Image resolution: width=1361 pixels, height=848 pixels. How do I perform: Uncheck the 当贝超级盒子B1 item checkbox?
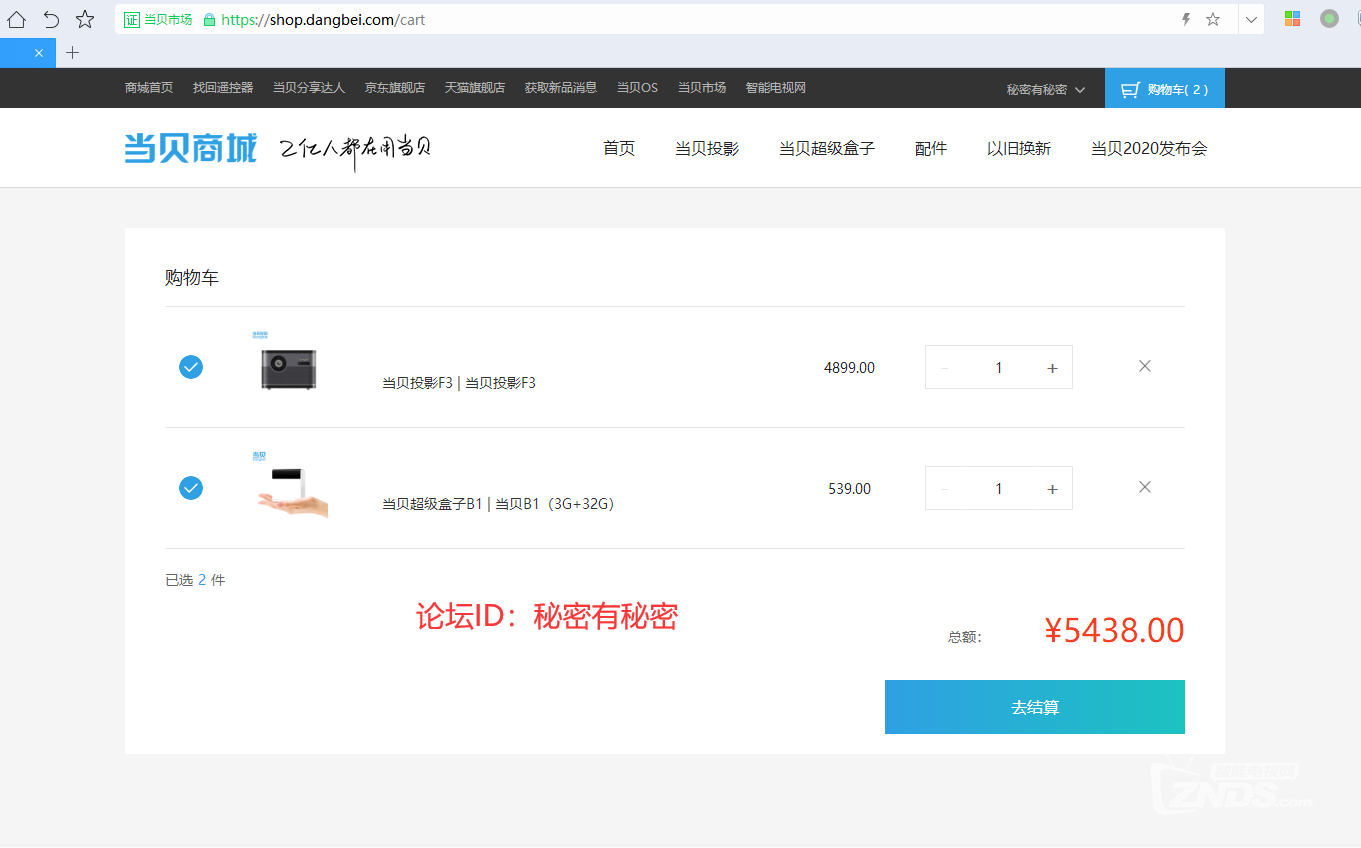pos(191,488)
